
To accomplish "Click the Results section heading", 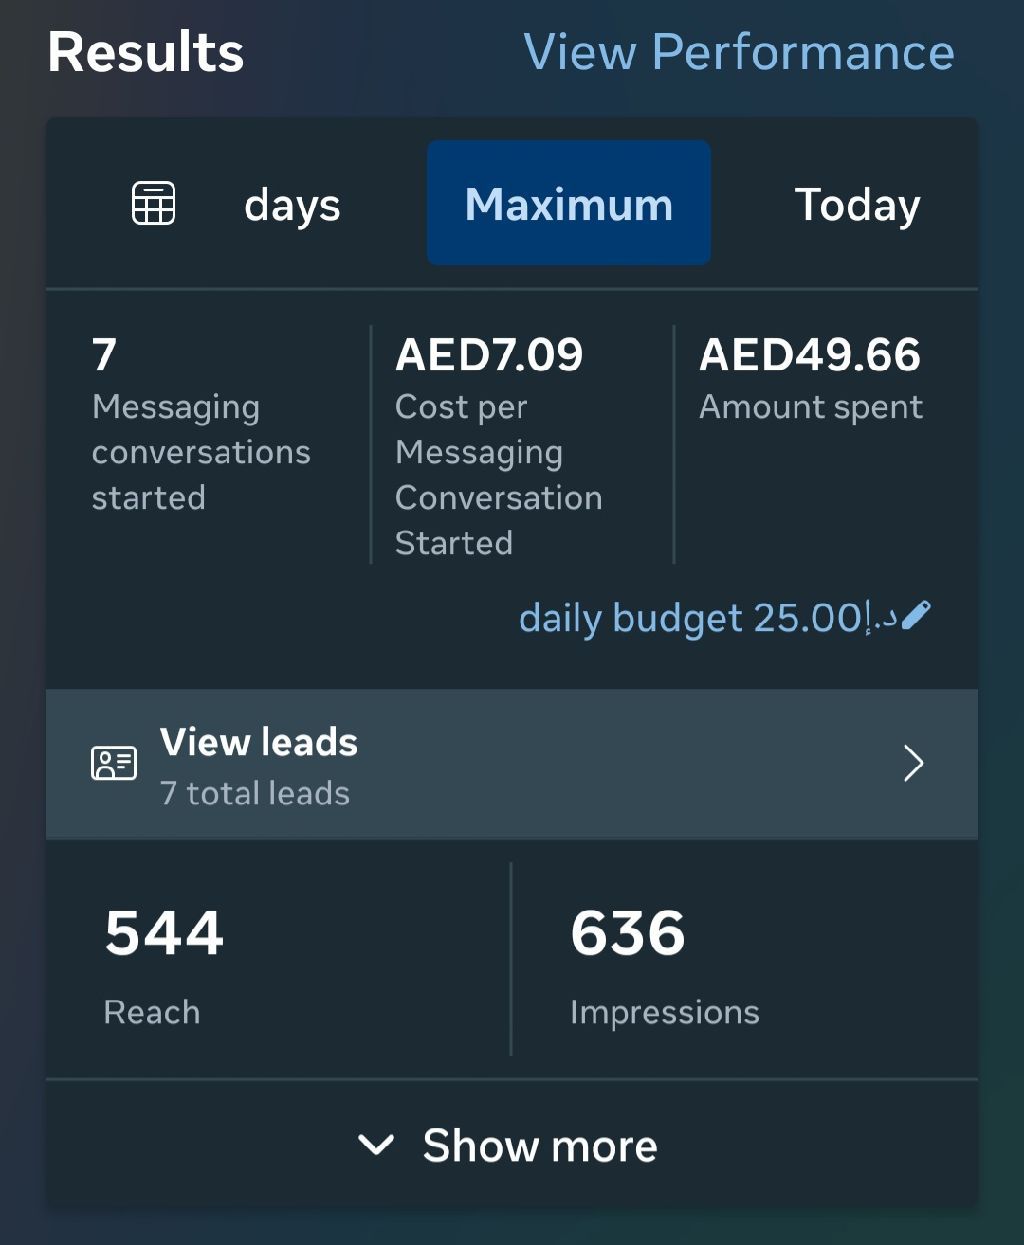I will [146, 52].
